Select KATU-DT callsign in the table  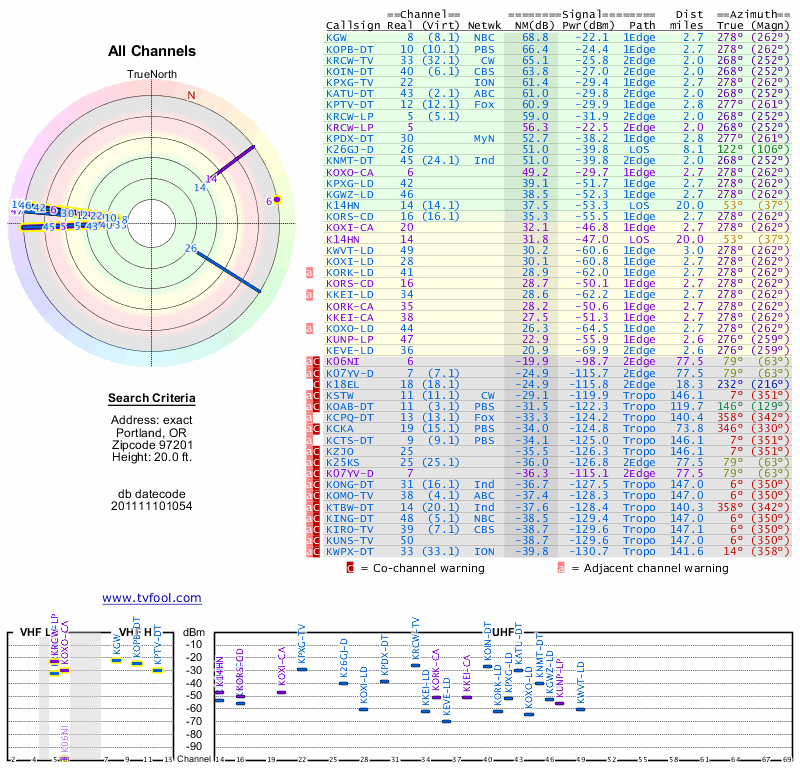[350, 93]
